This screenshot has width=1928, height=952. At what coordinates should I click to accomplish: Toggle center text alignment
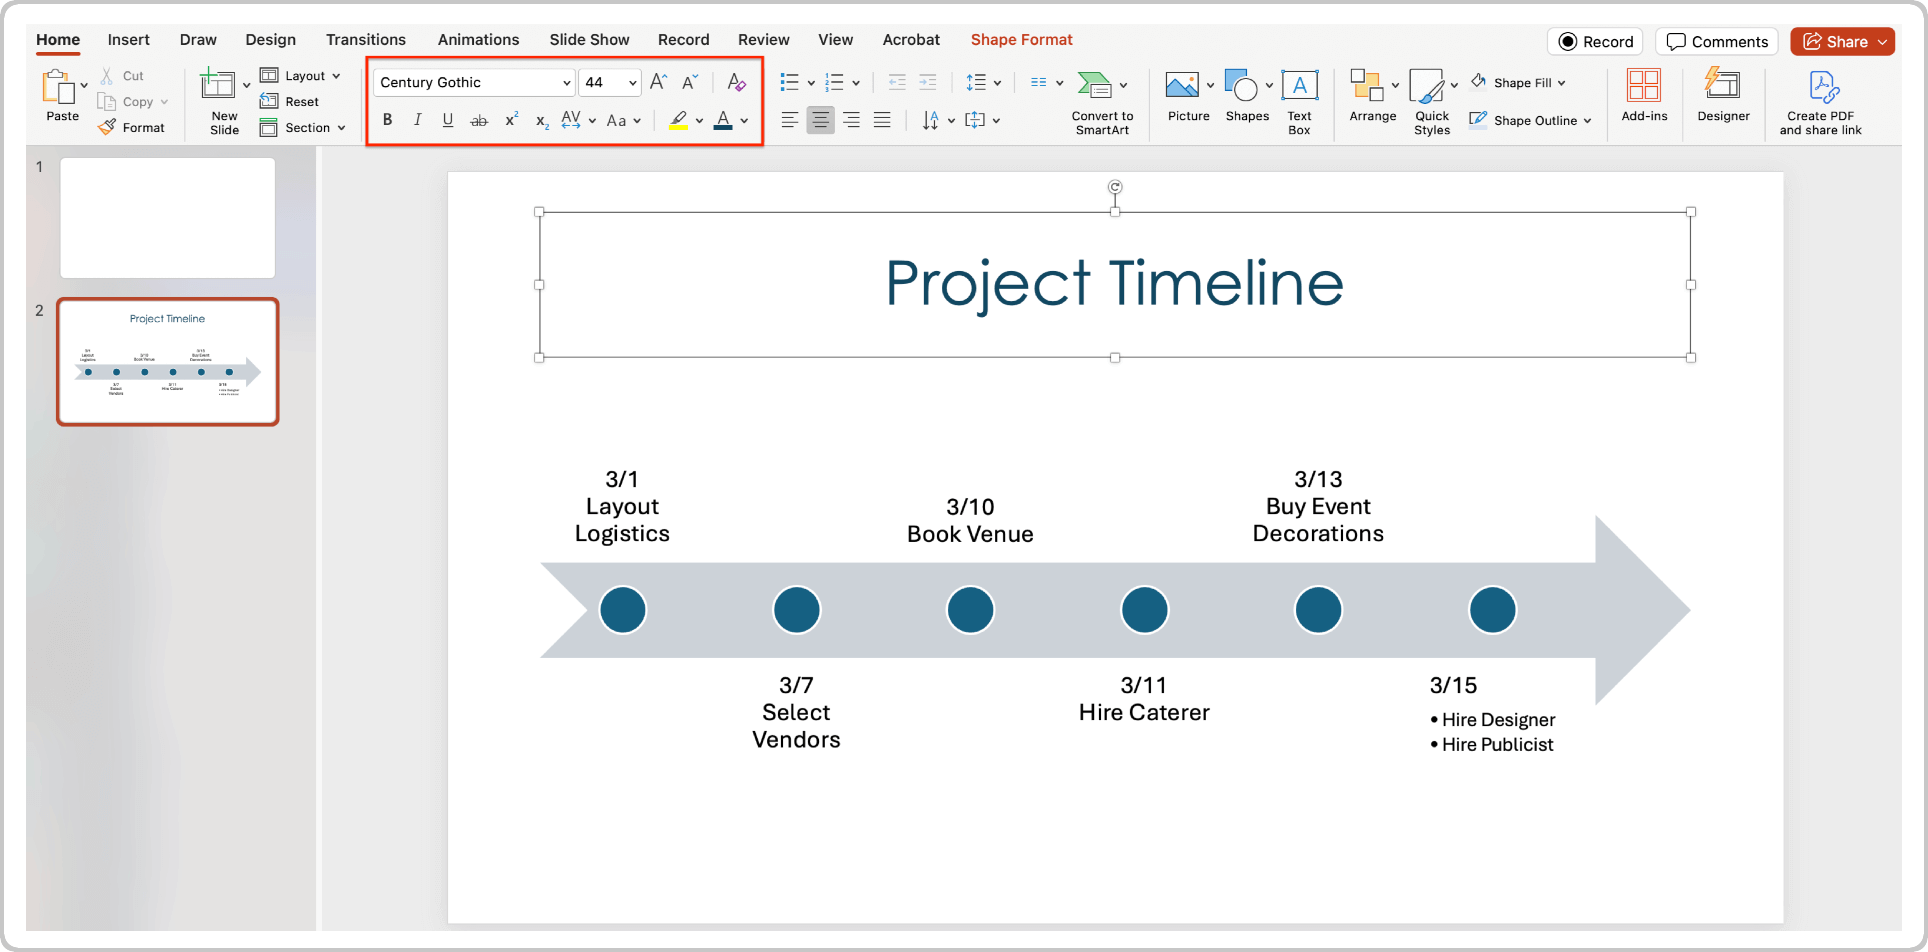(x=820, y=120)
